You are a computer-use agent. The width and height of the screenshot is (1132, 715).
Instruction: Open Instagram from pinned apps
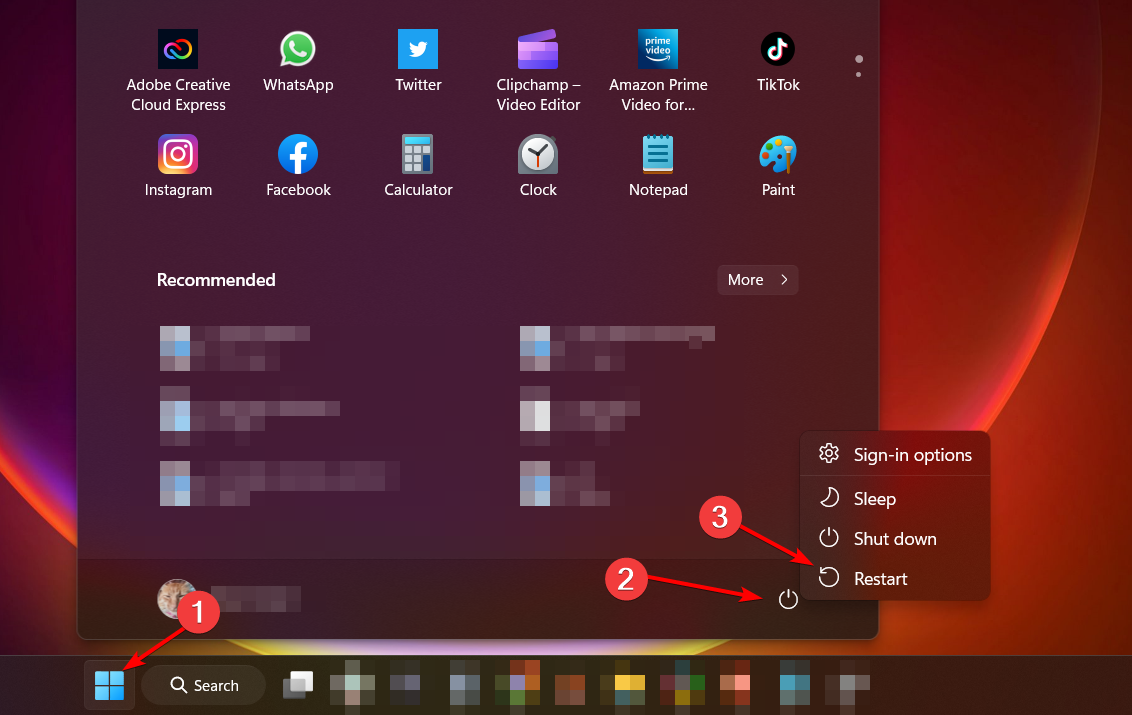point(178,166)
